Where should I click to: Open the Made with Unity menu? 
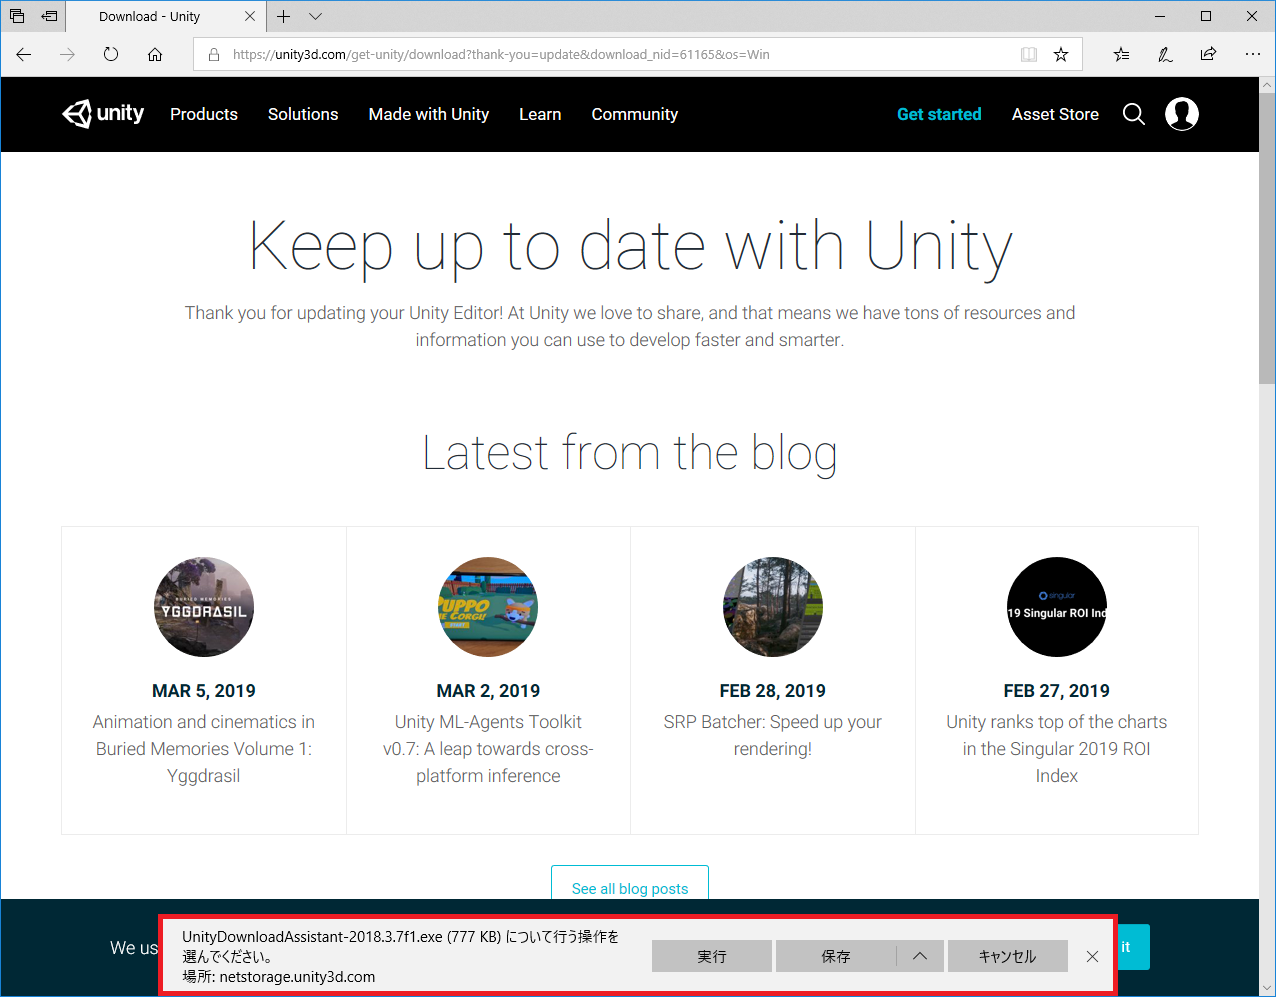(x=429, y=114)
